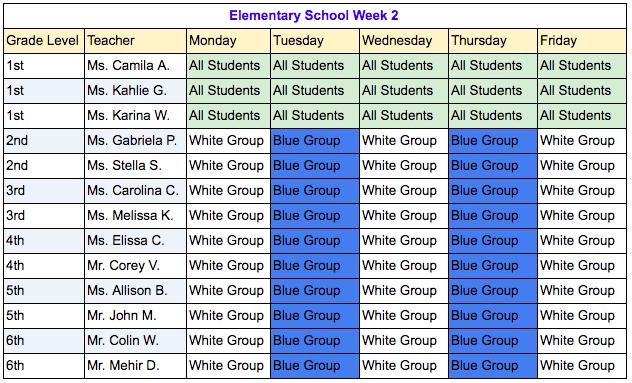Image resolution: width=632 pixels, height=383 pixels.
Task: Select the 6th grade cell beside Mr. Mehir D.
Action: pyautogui.click(x=44, y=366)
